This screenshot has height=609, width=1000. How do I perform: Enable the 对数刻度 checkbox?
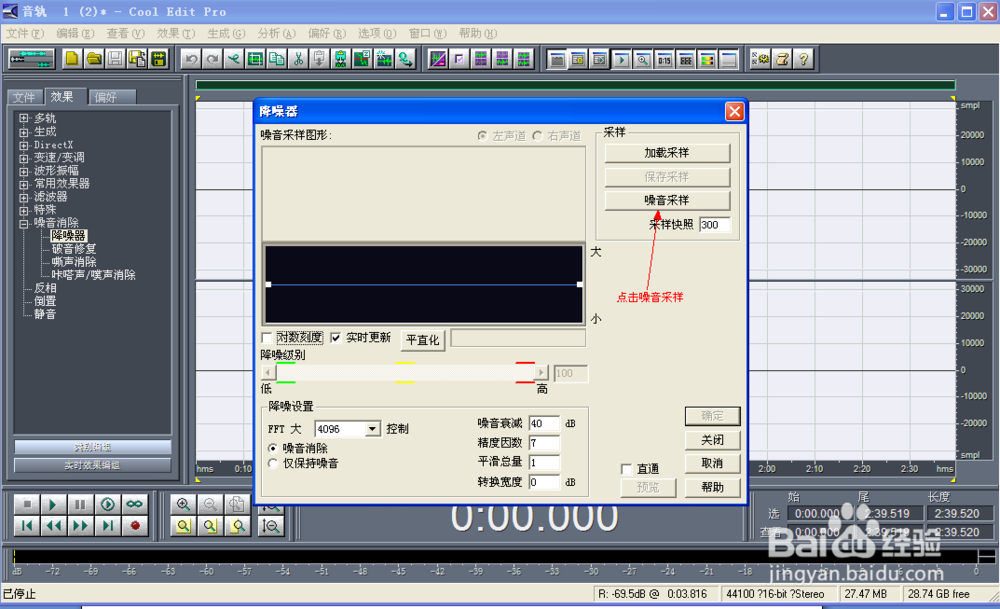pos(266,338)
